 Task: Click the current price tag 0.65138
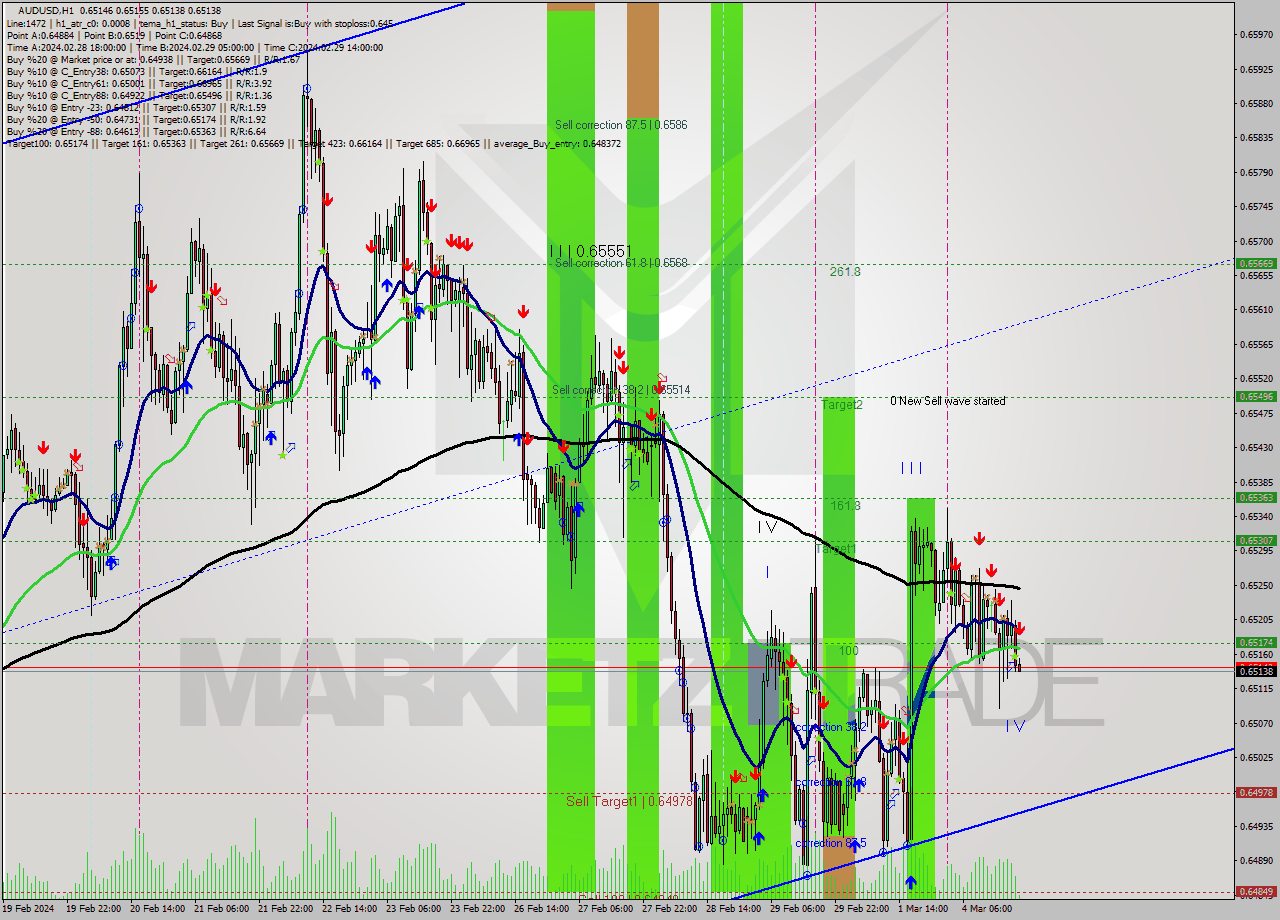coord(1255,671)
